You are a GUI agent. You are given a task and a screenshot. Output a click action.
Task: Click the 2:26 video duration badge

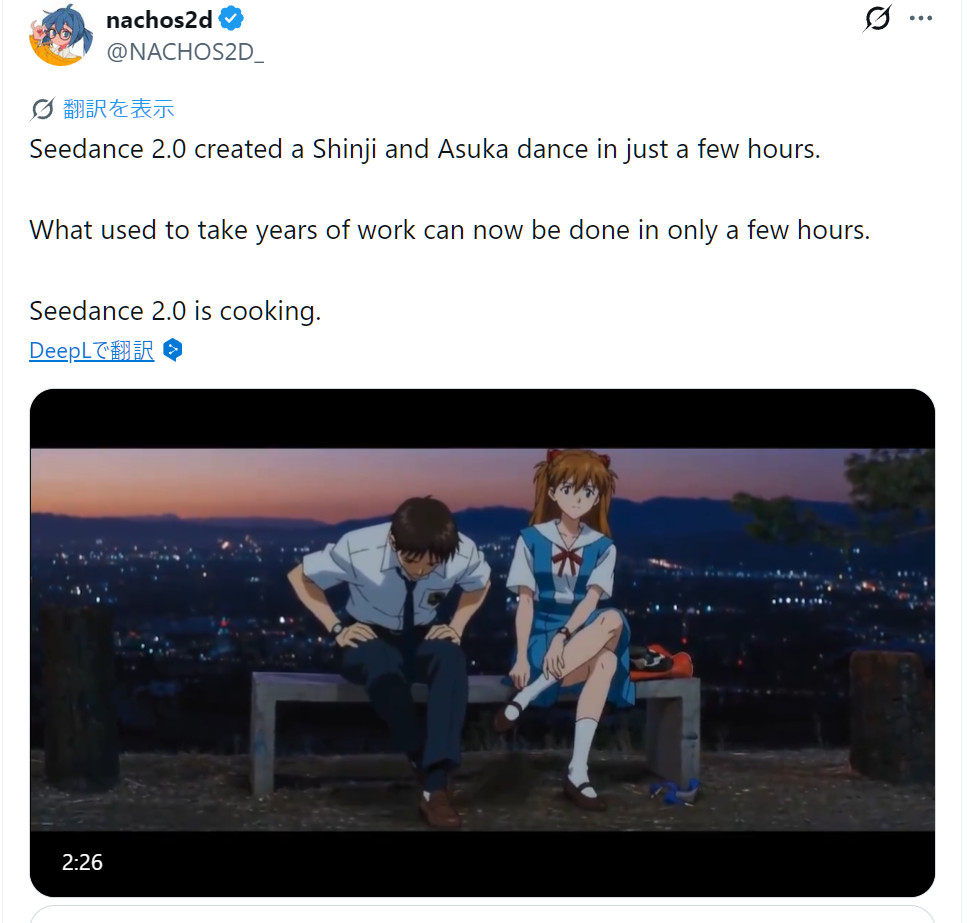click(82, 862)
